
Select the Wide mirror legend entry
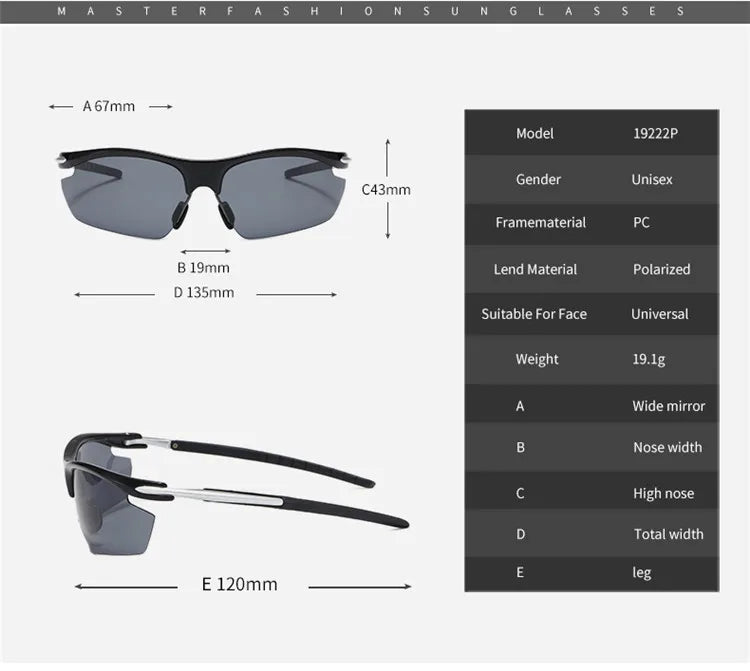668,406
